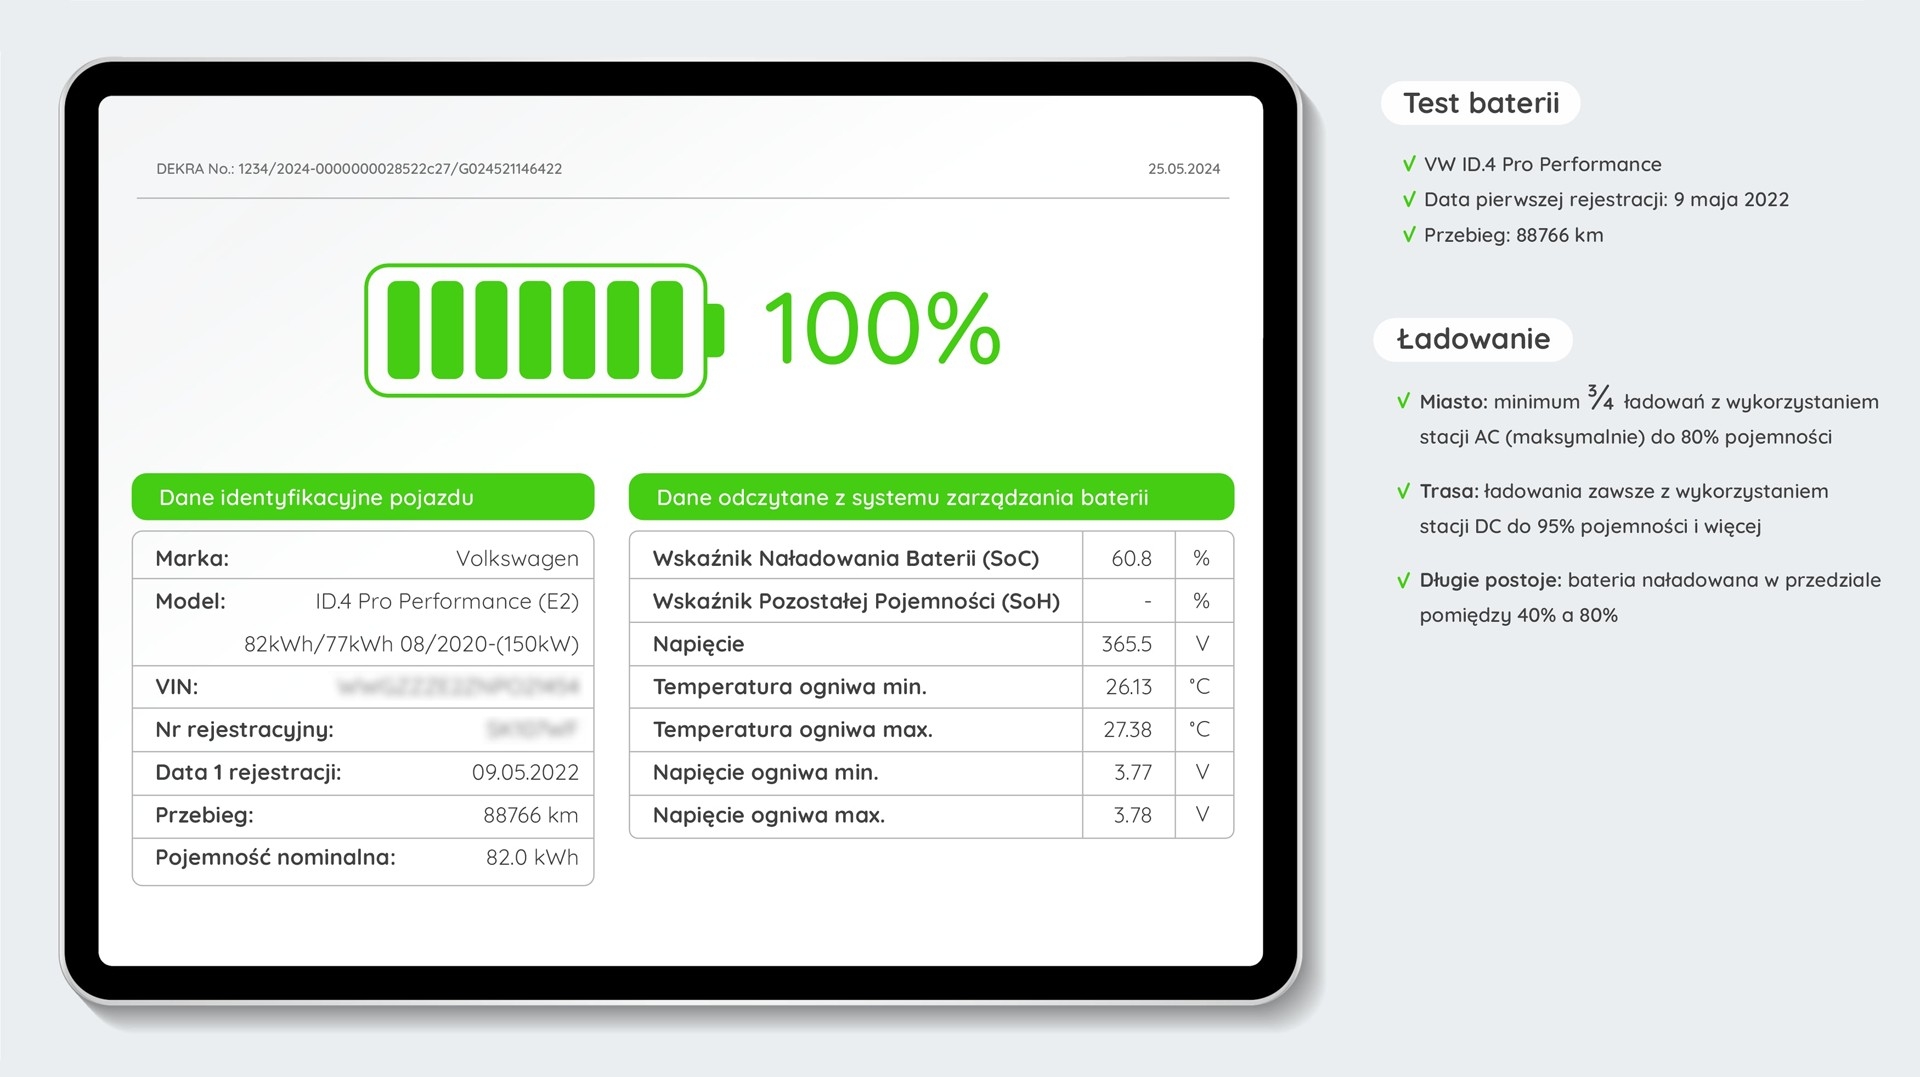
Task: Click Dane identyfikacyjne pojazdu green header
Action: 363,497
